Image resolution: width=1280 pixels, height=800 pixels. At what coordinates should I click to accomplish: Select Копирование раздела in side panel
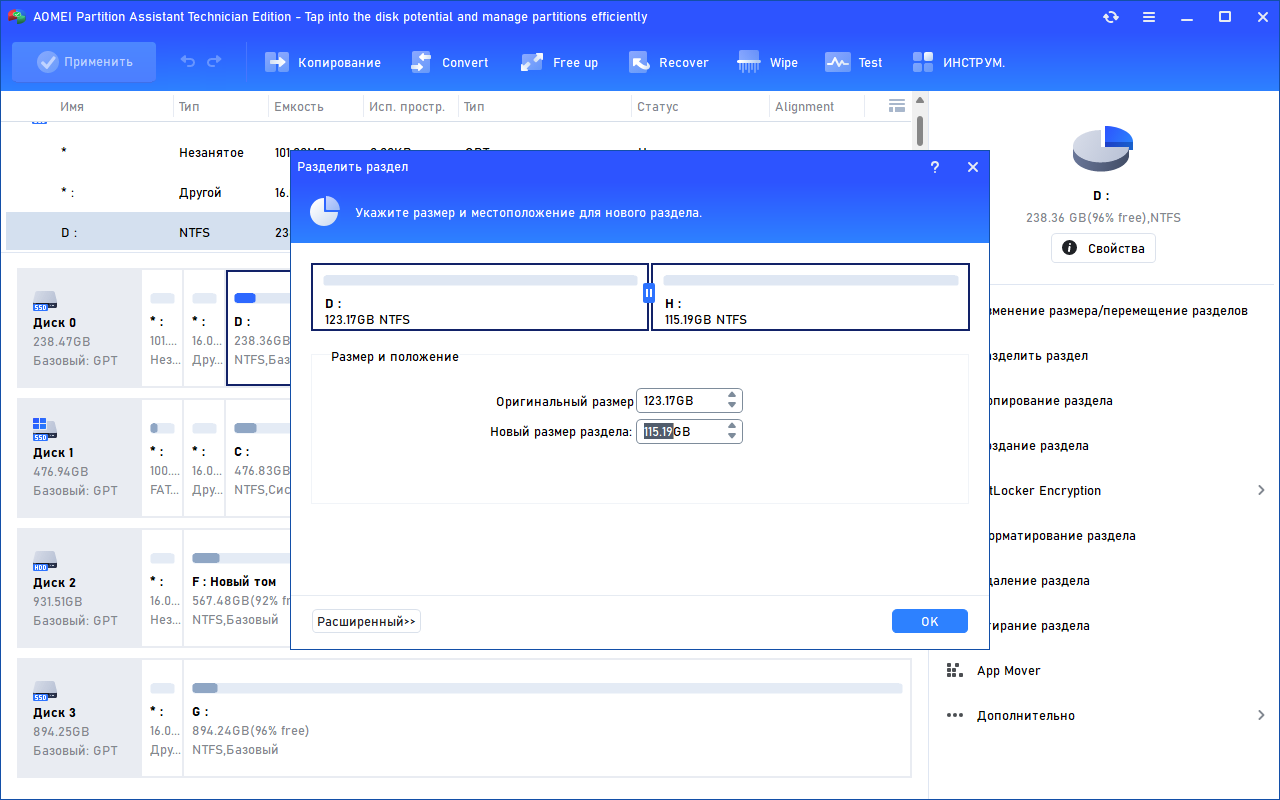tap(1050, 401)
